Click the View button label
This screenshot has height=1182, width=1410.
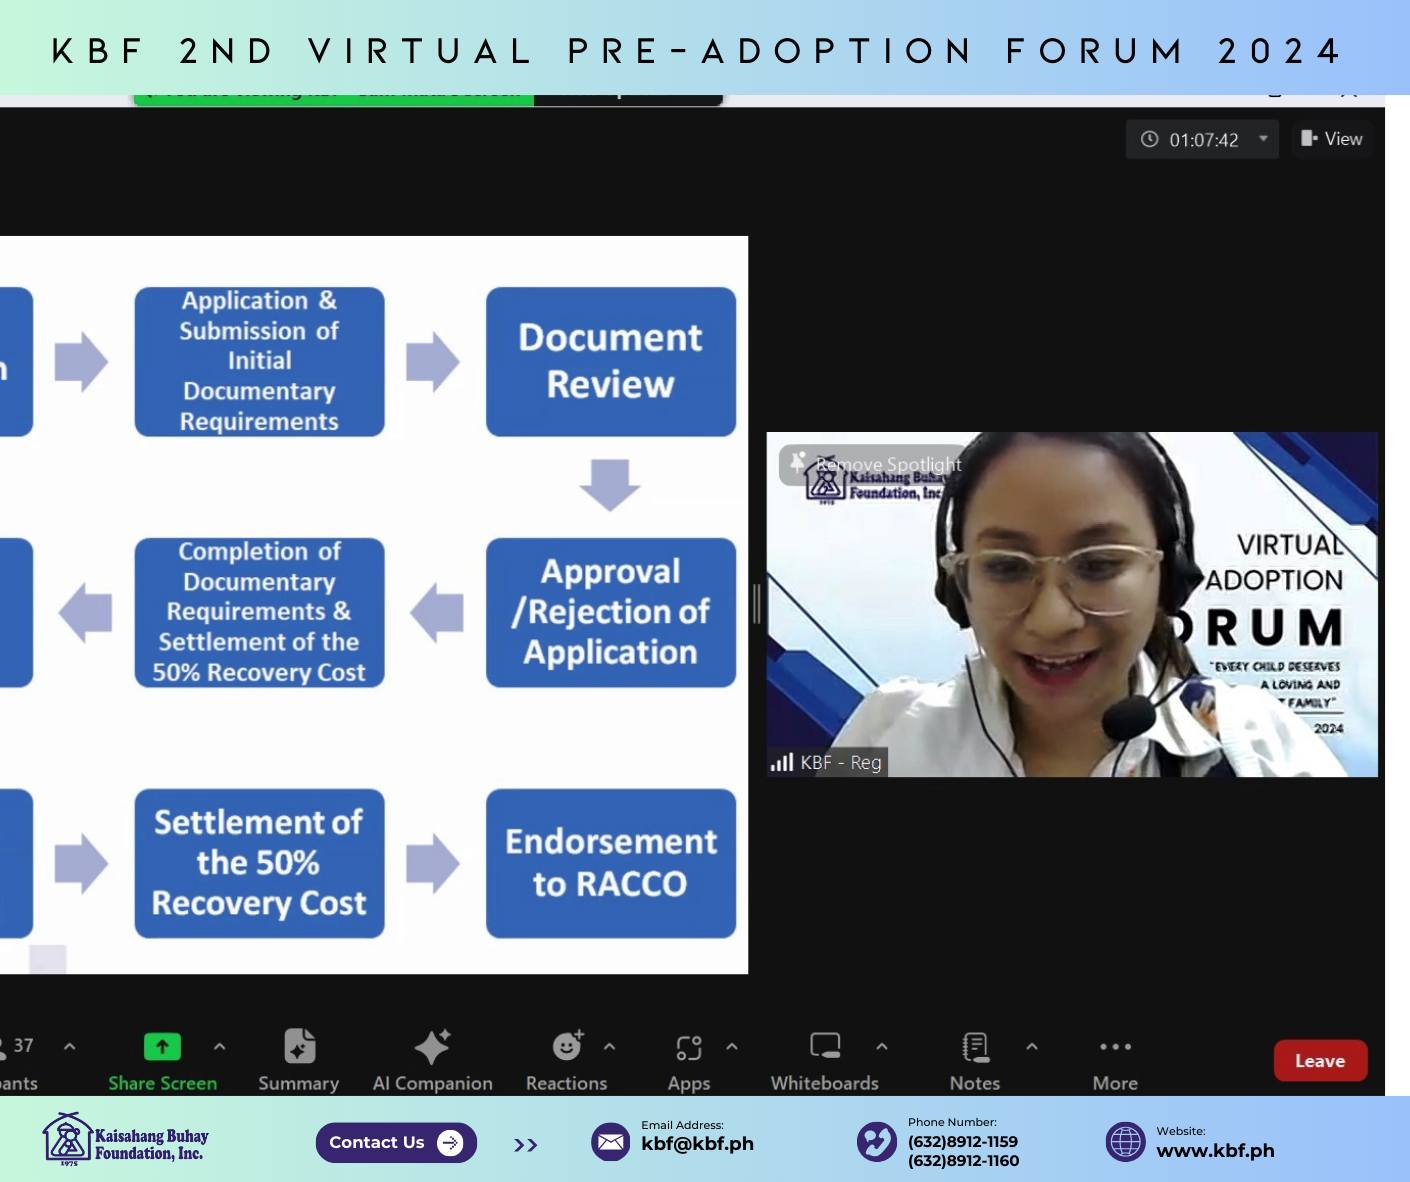pyautogui.click(x=1343, y=139)
